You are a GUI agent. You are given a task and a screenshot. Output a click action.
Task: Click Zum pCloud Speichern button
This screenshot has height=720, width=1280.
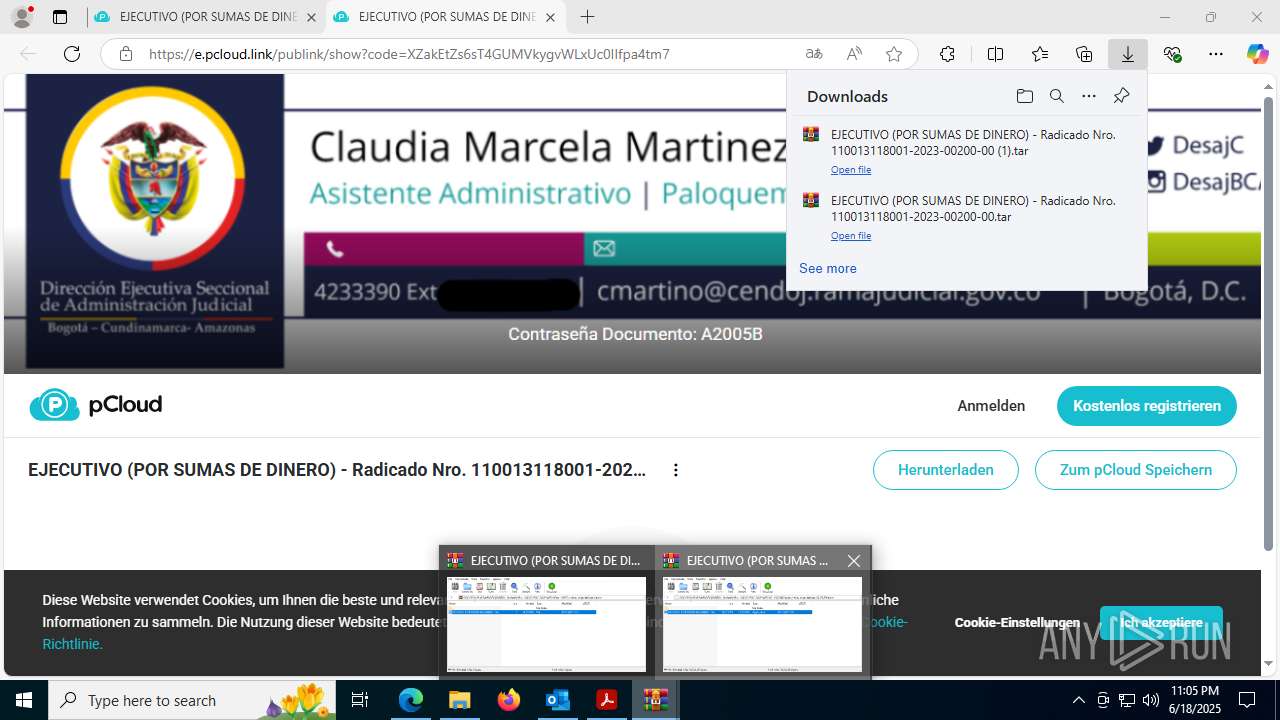[1136, 470]
